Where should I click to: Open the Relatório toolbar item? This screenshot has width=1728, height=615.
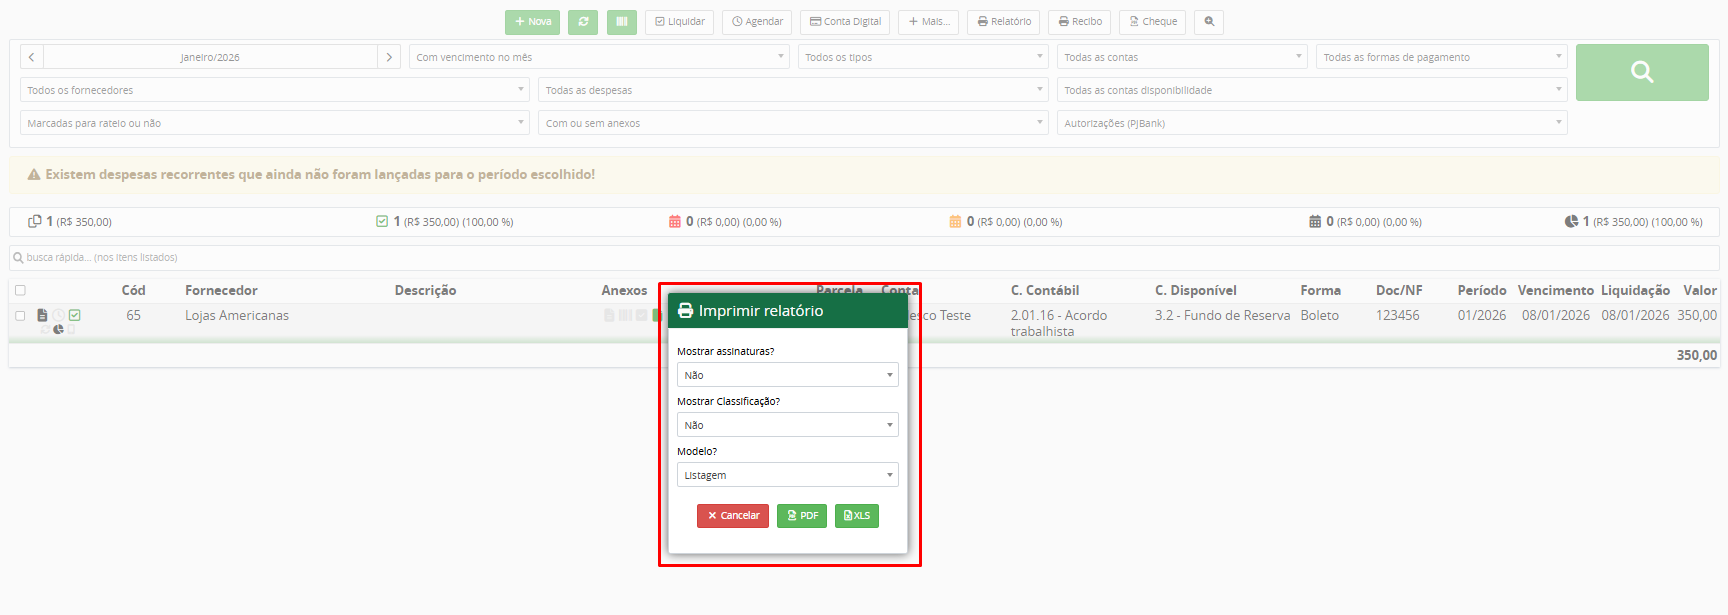(x=1003, y=22)
